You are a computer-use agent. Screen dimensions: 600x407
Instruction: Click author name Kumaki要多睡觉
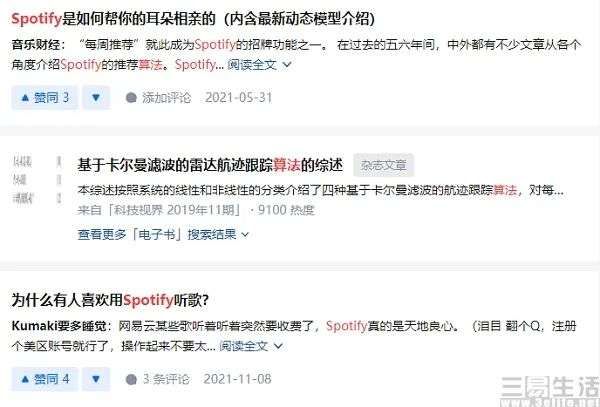[x=59, y=326]
